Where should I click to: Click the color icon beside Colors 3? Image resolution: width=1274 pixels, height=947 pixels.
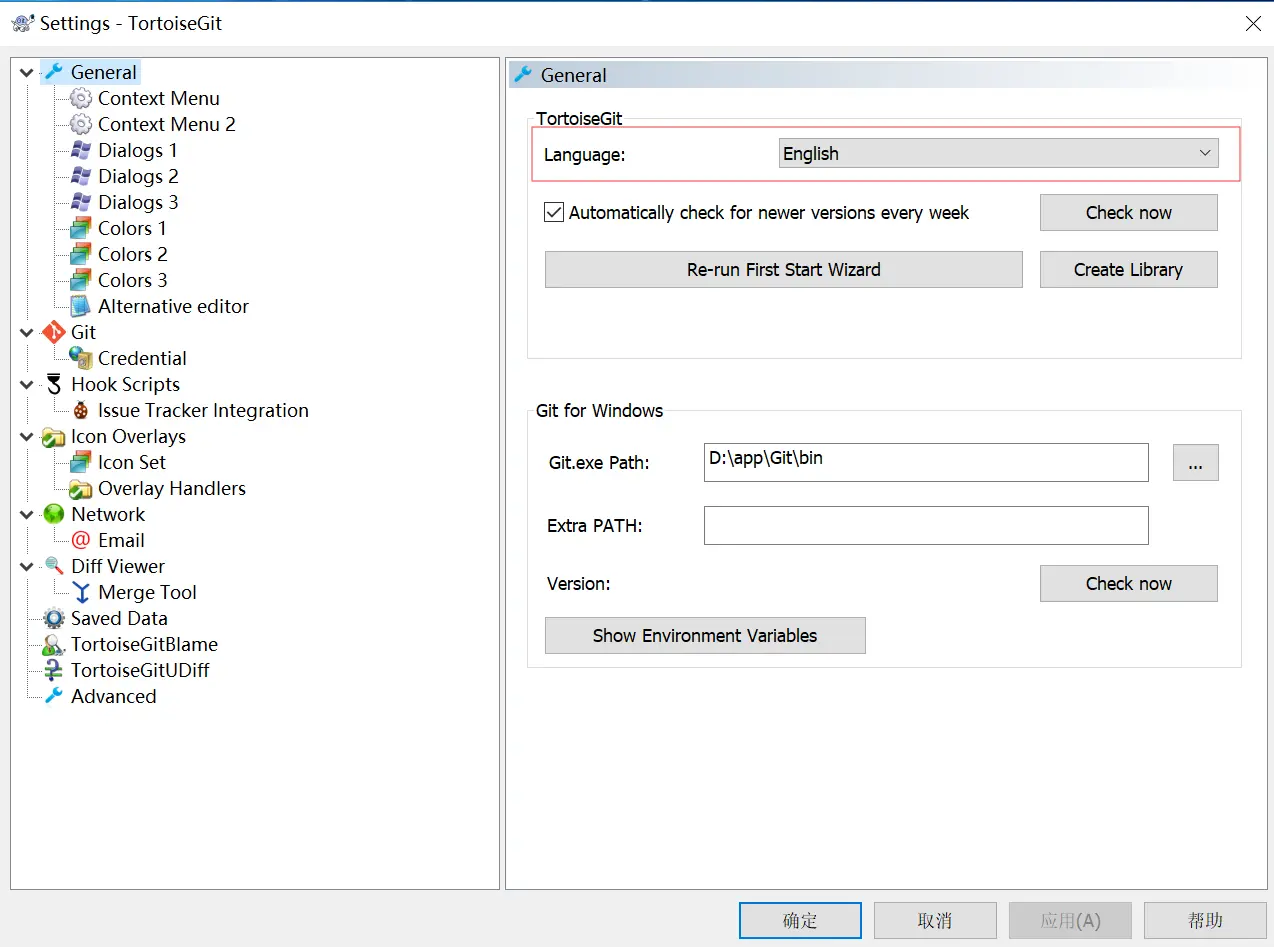click(x=80, y=280)
